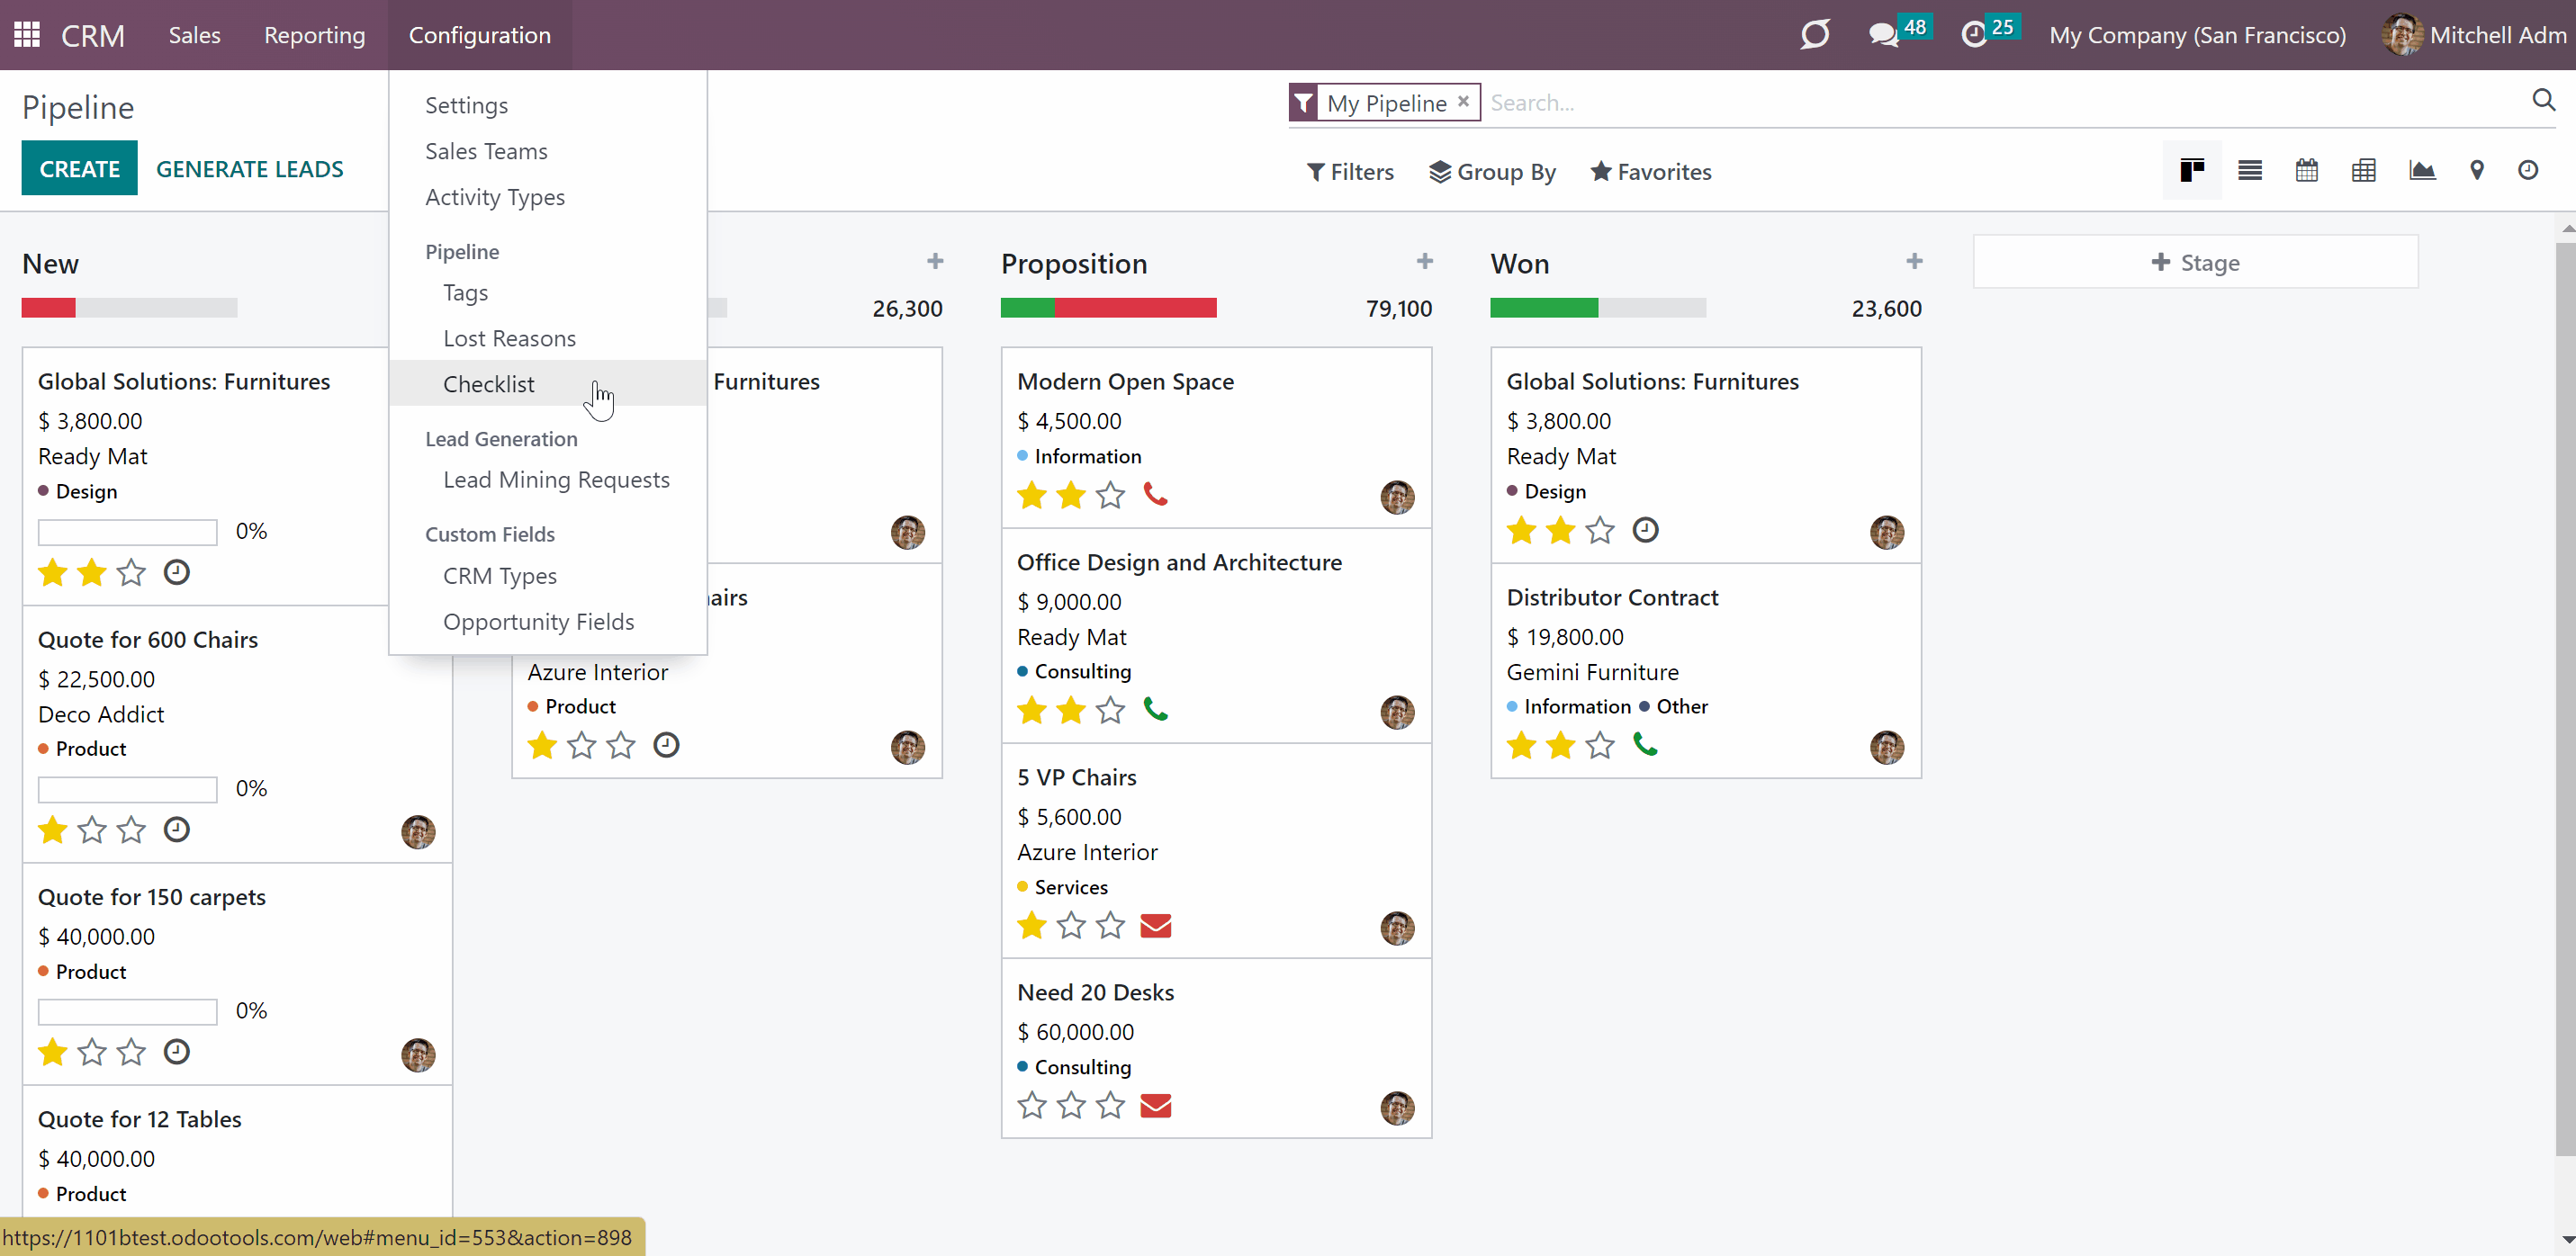The width and height of the screenshot is (2576, 1256).
Task: Set third star priority on Distributor Contract
Action: [x=1599, y=746]
